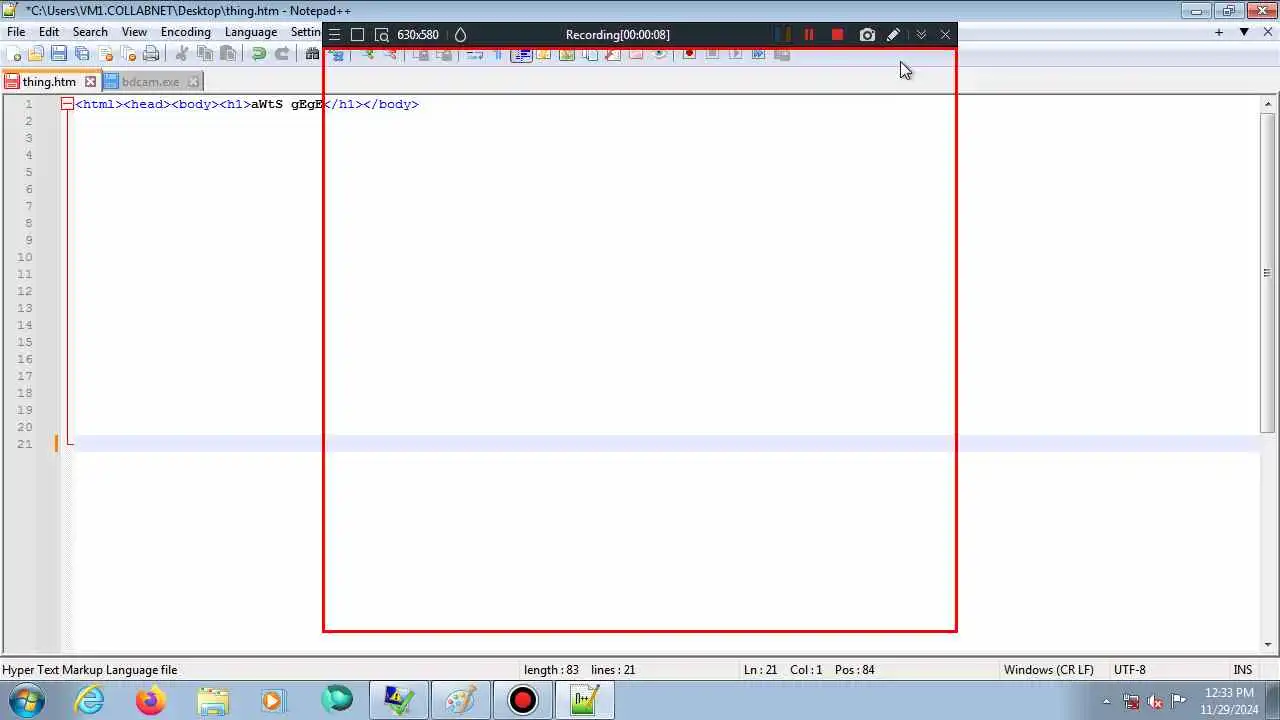Toggle Show All Characters toolbar button
The image size is (1280, 720).
pyautogui.click(x=497, y=54)
